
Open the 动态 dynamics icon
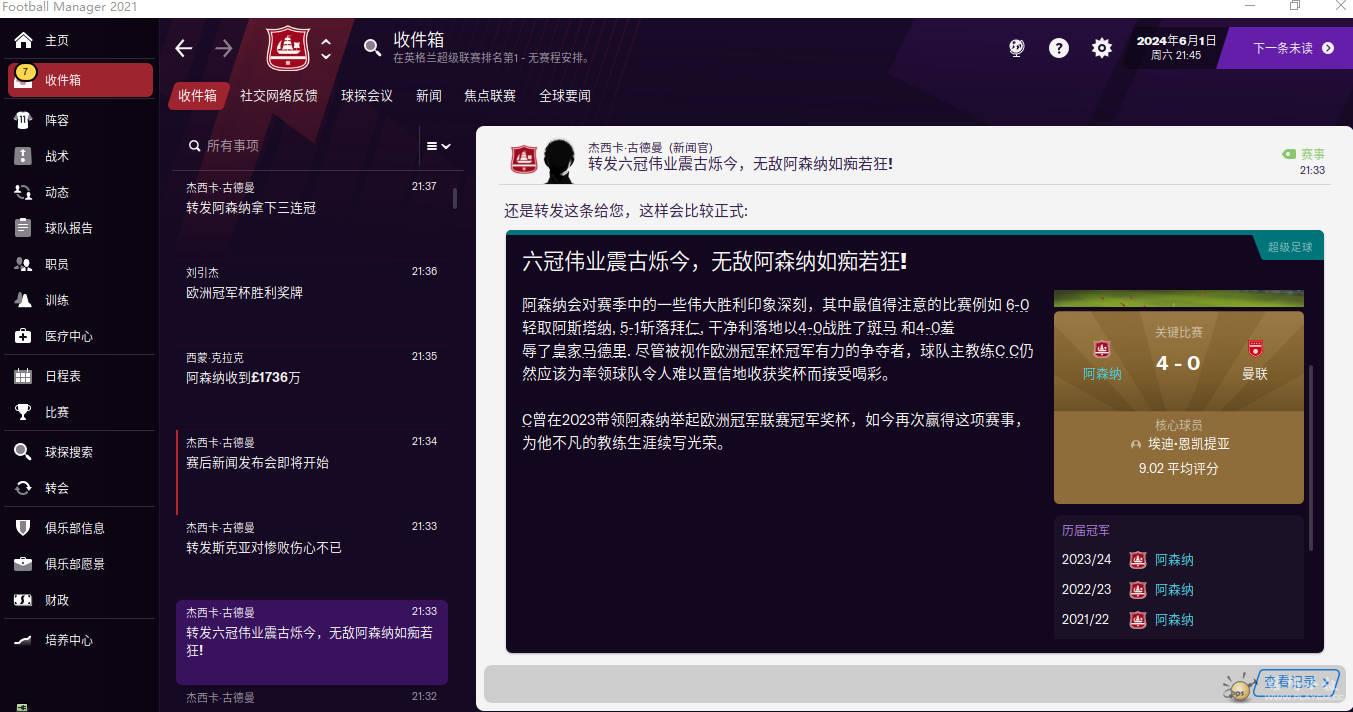[x=23, y=192]
